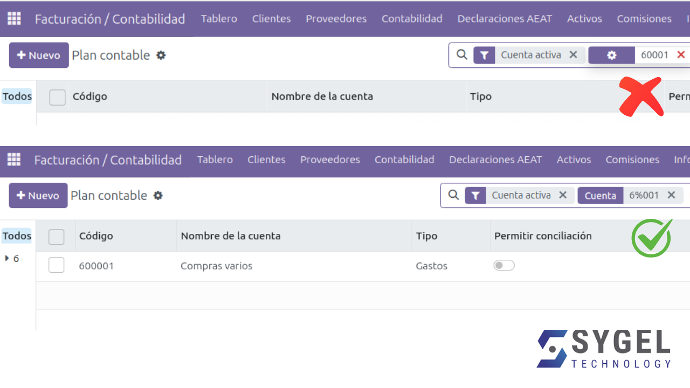The height and width of the screenshot is (388, 690).
Task: Select all checkbox in upper table header
Action: pyautogui.click(x=57, y=97)
